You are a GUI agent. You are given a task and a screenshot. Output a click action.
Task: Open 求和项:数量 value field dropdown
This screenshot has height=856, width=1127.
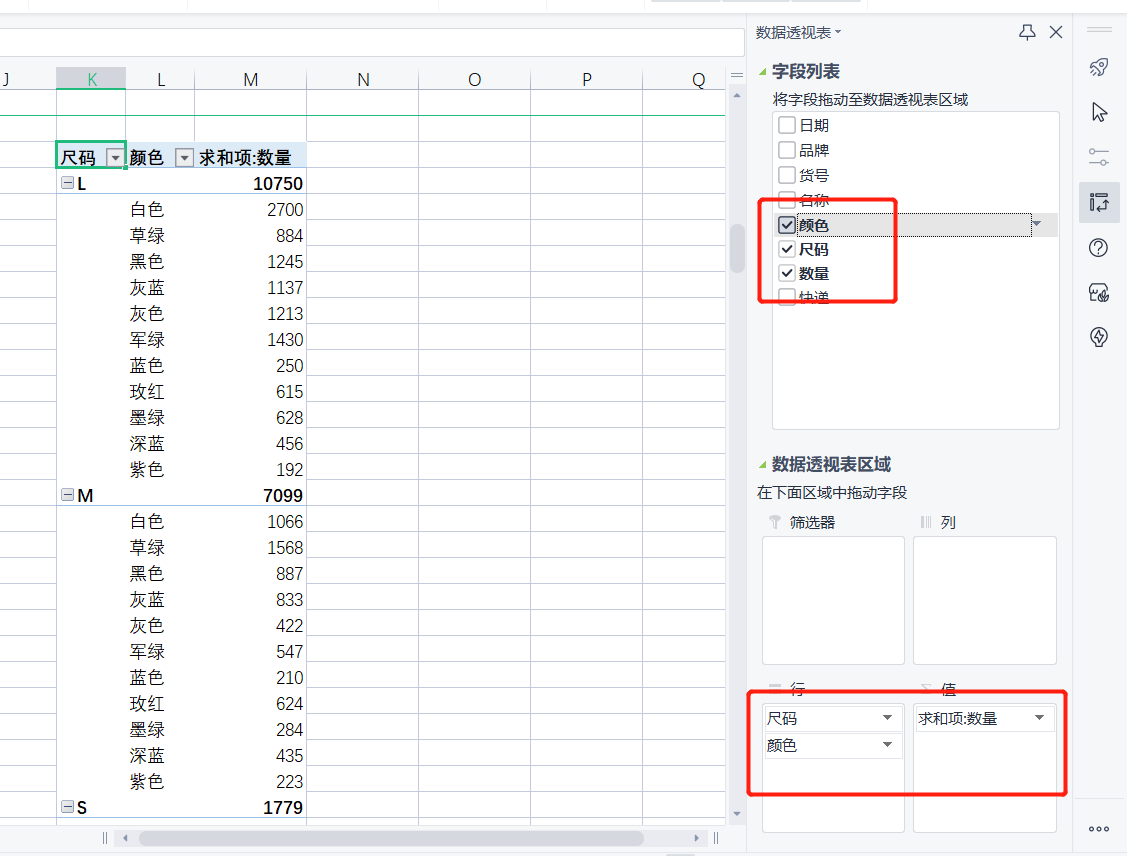tap(1039, 718)
